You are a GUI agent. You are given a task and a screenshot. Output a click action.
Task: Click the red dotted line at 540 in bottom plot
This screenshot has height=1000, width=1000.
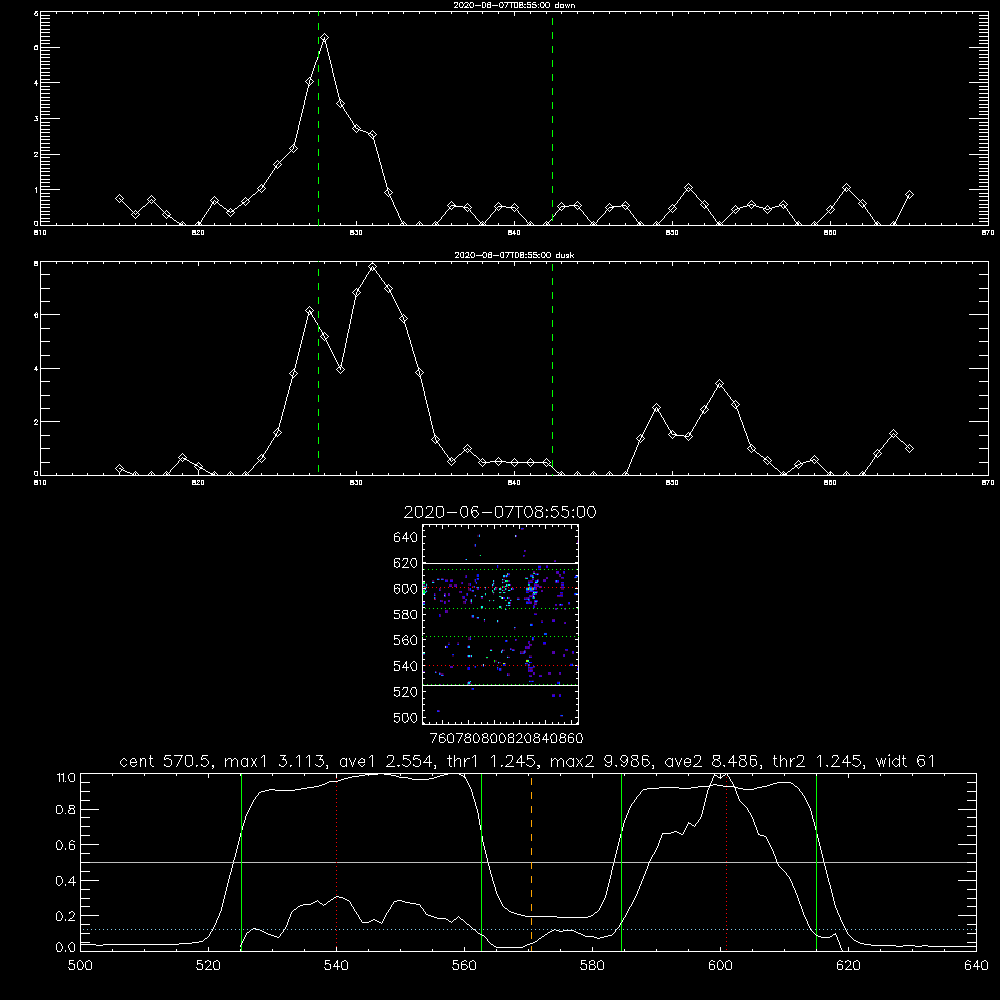pos(337,862)
